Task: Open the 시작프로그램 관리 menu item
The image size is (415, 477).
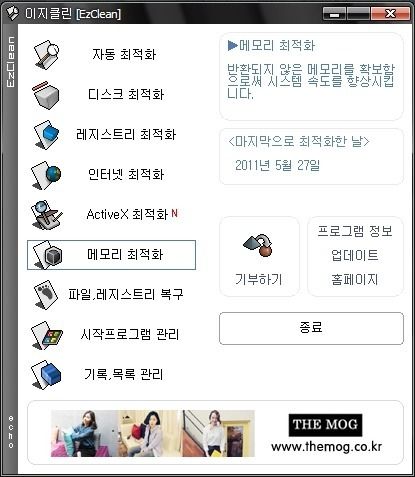Action: (x=130, y=334)
